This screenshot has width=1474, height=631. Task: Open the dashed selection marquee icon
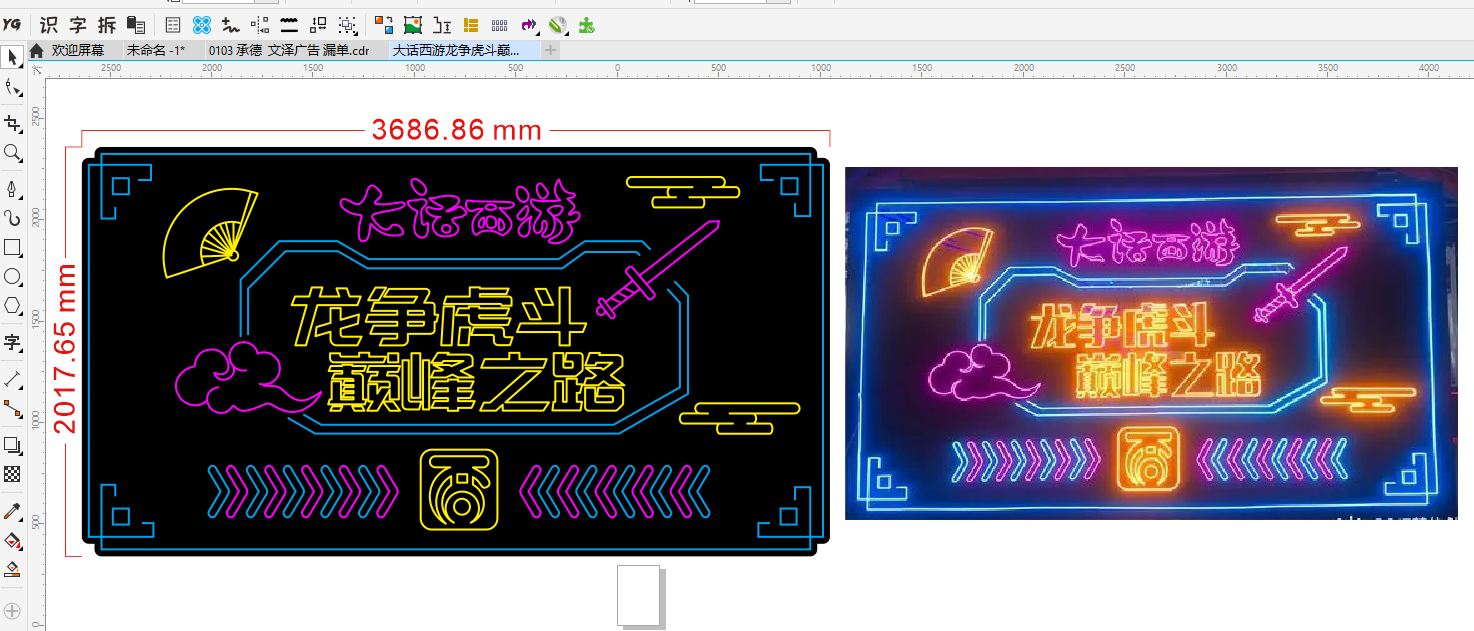pyautogui.click(x=348, y=25)
